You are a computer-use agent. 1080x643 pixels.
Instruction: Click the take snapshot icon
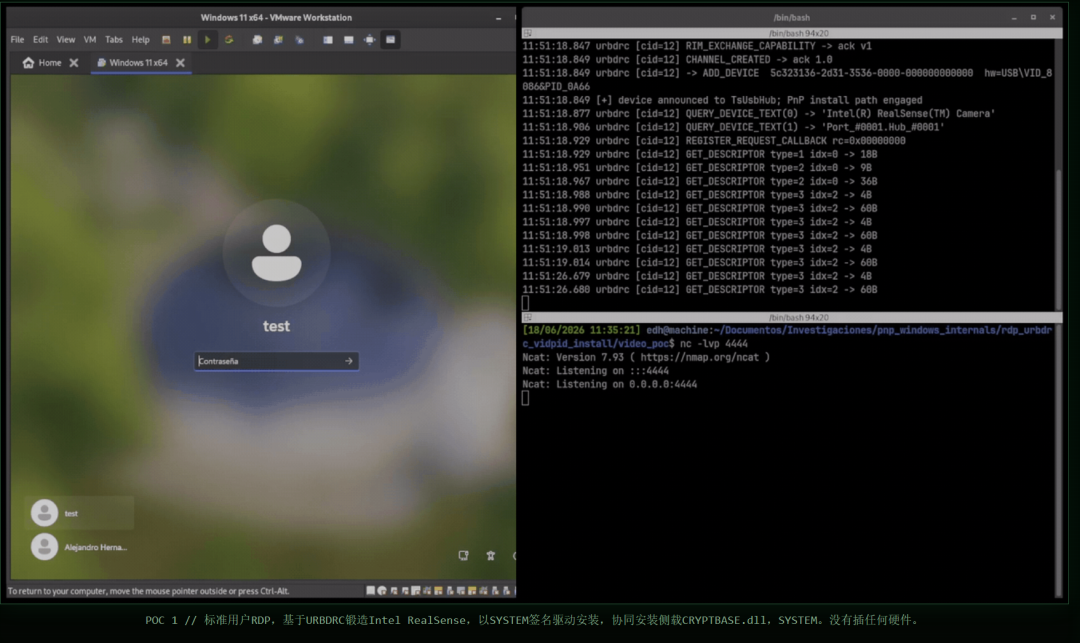(x=257, y=40)
